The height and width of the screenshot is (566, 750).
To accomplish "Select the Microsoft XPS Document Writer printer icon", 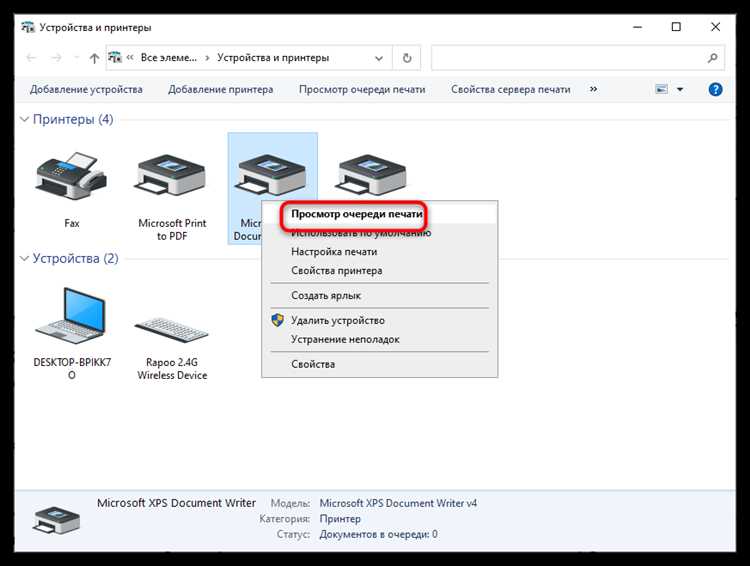I will click(272, 175).
